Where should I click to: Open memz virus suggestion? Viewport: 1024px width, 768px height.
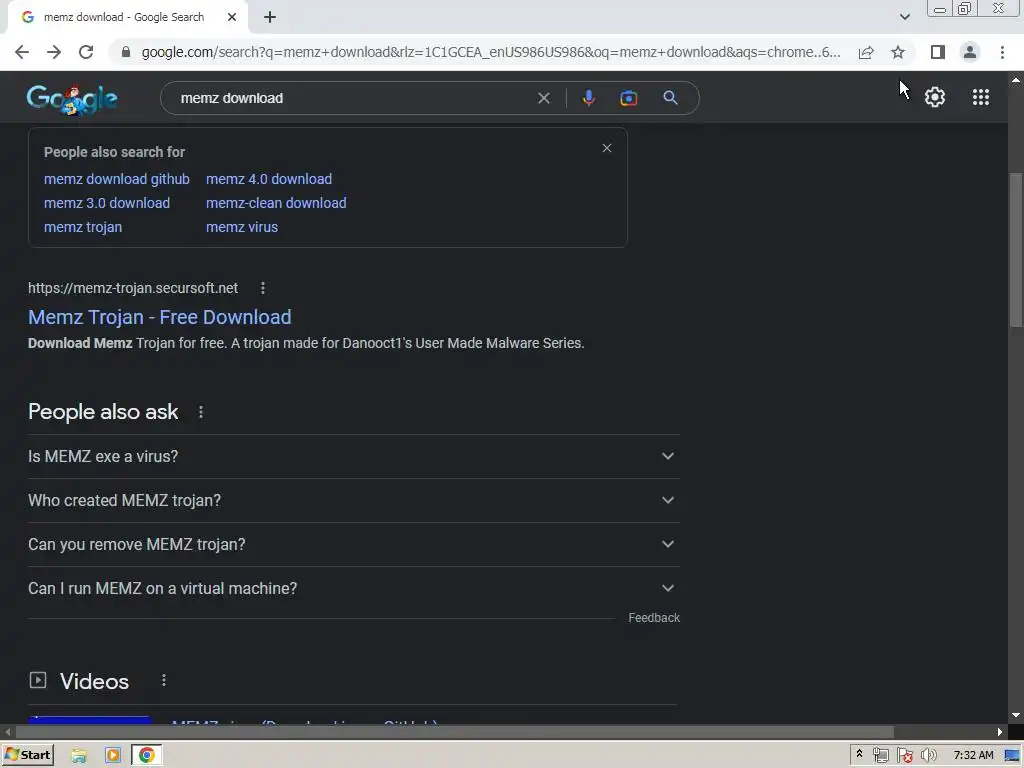tap(242, 227)
